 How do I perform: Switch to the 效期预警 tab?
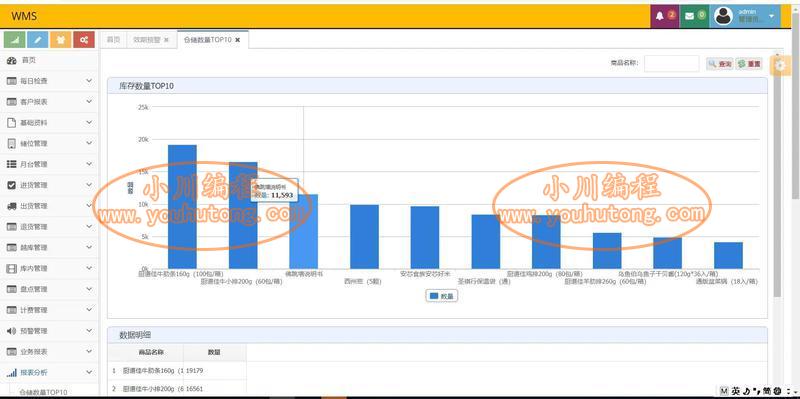click(146, 40)
